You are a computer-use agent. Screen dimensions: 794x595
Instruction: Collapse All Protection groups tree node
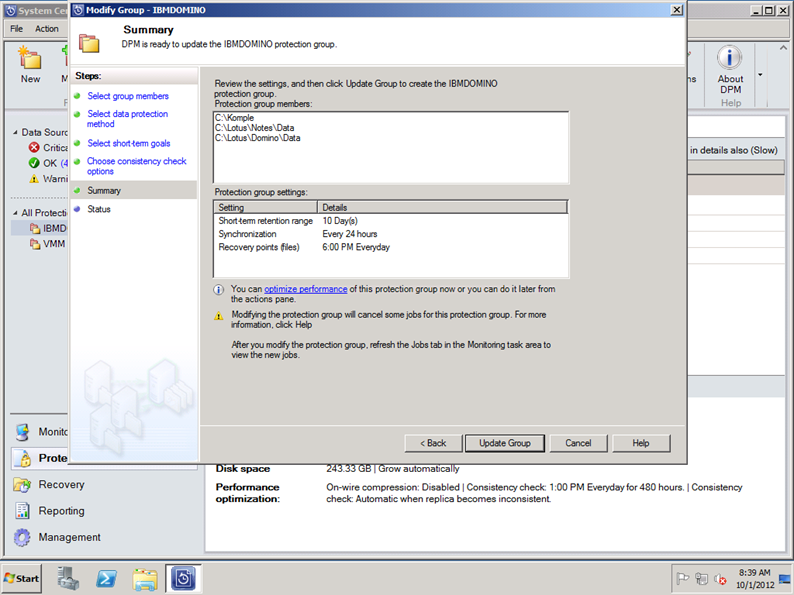pos(15,213)
